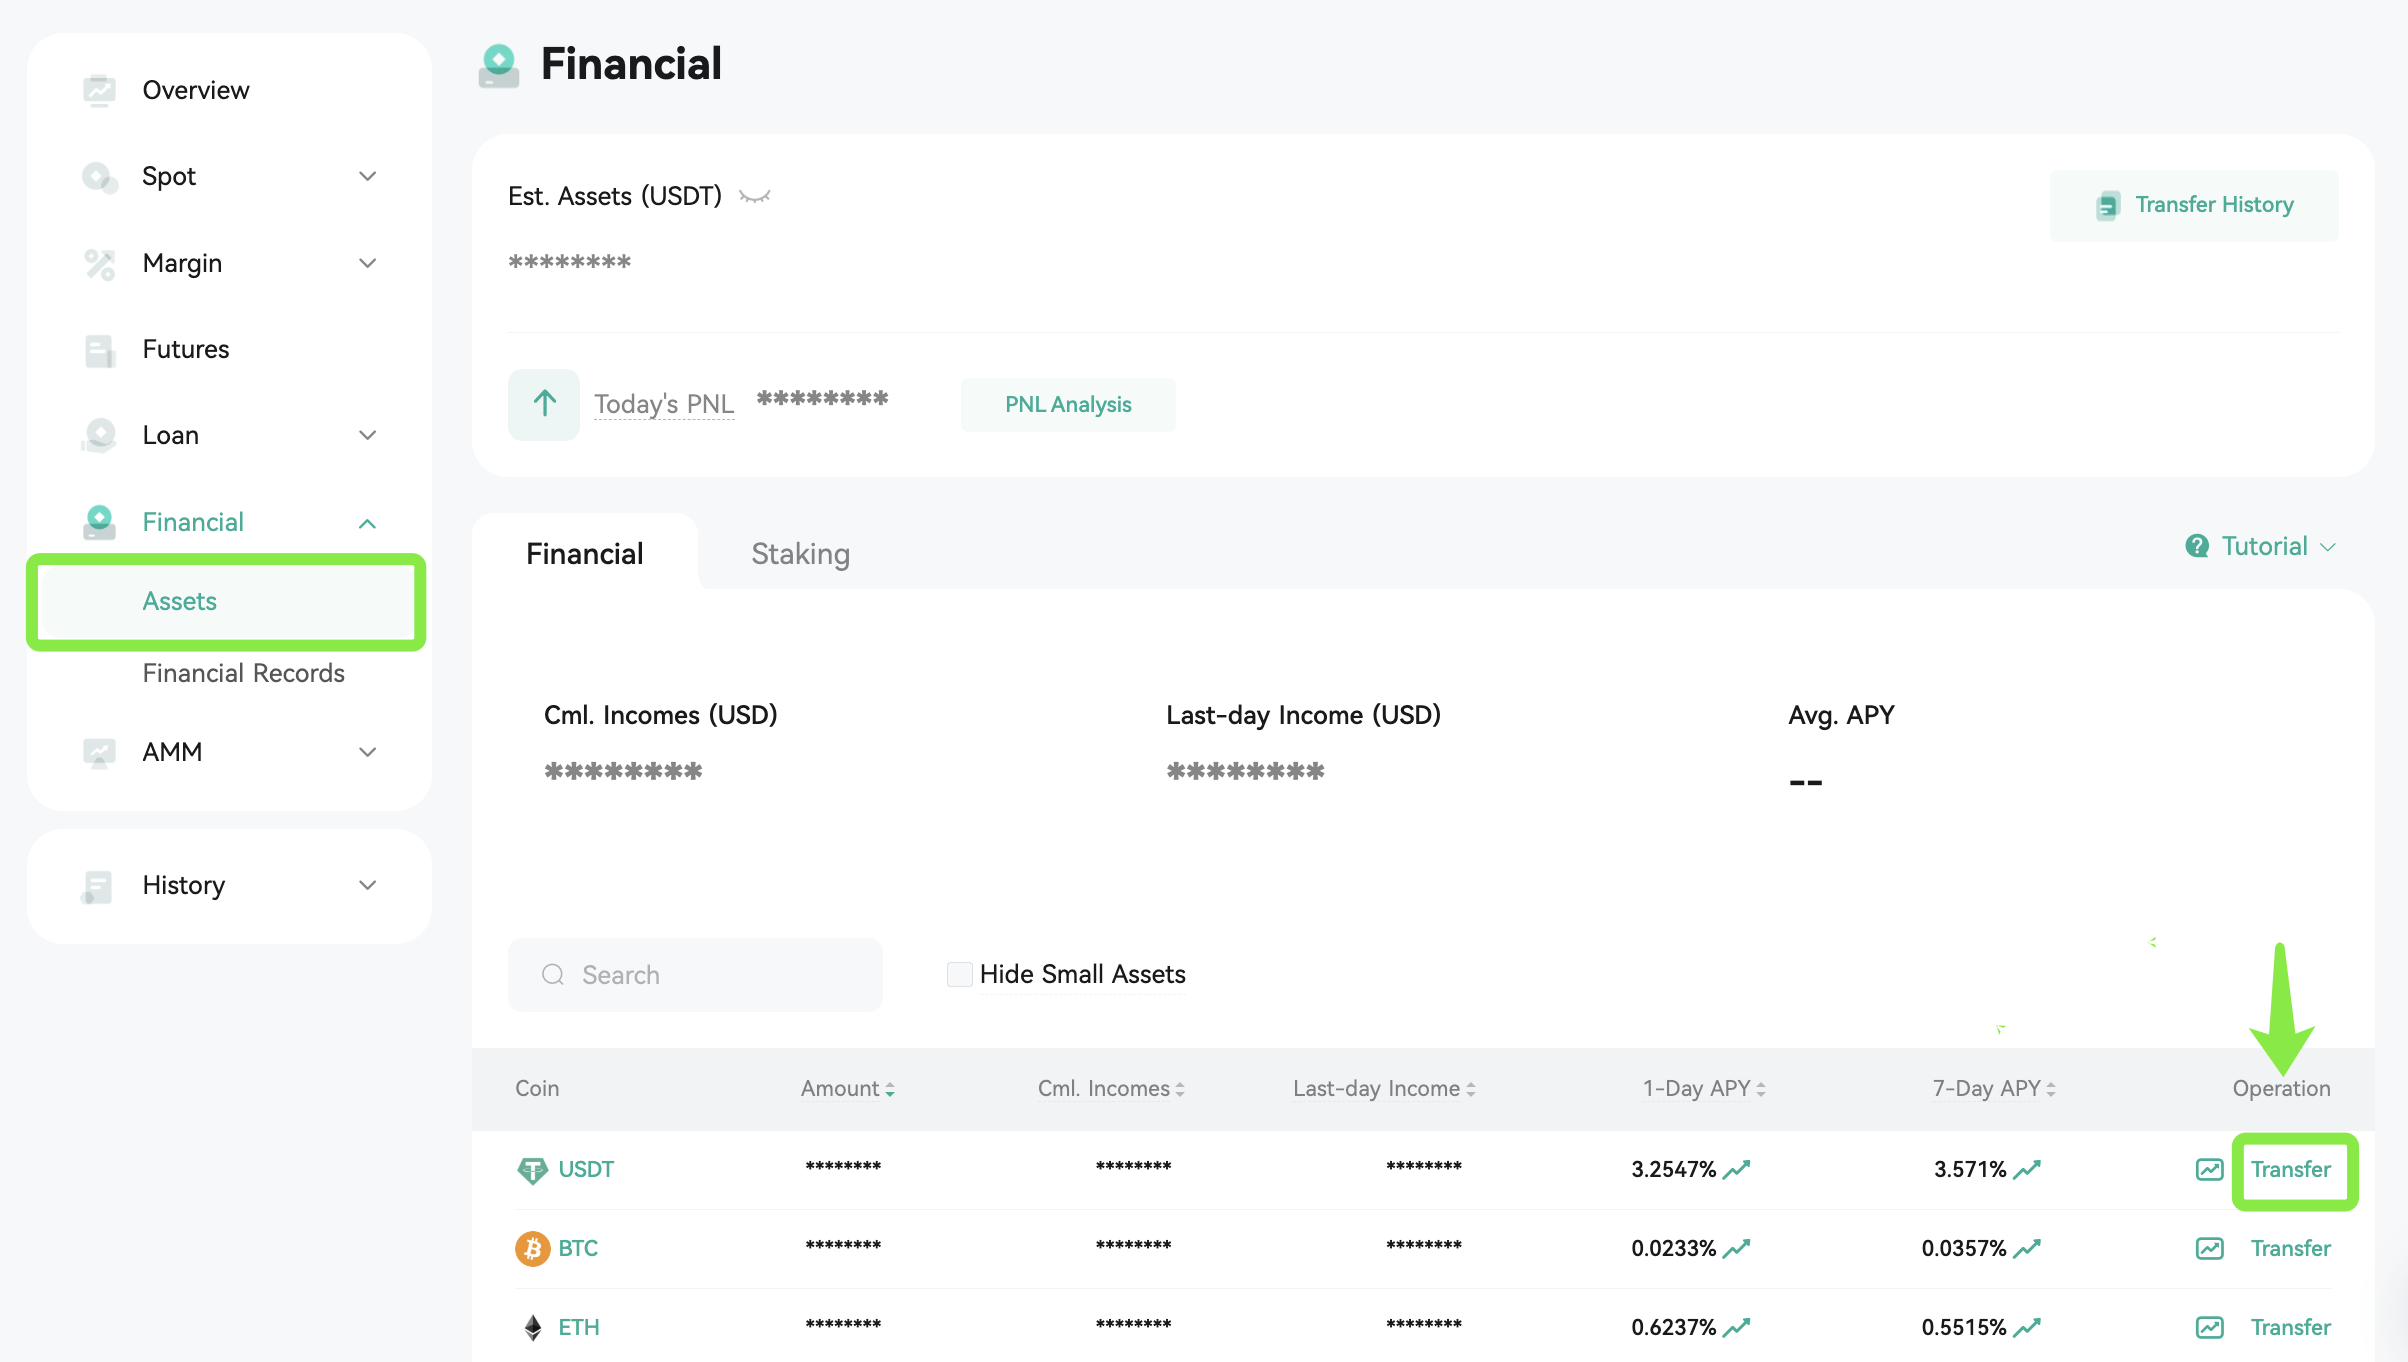Sort by 7-Day APY column
2408x1362 pixels.
[x=1994, y=1088]
